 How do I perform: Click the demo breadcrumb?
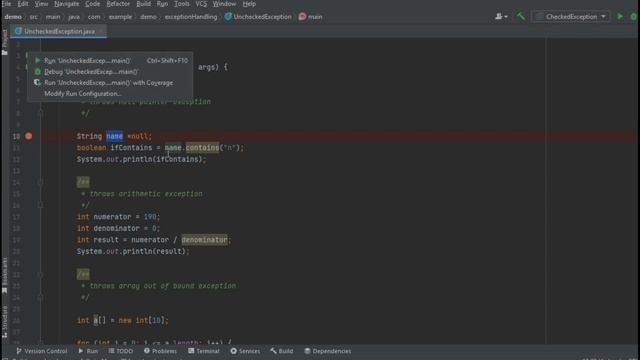13,17
